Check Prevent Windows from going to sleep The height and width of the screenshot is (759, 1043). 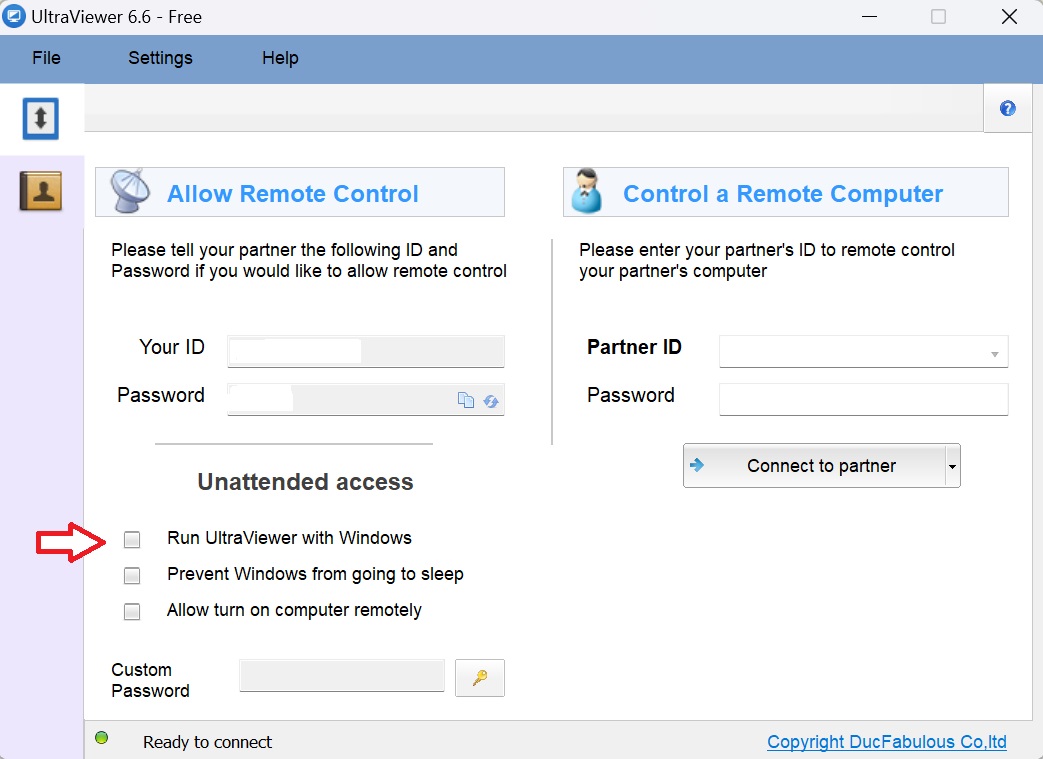132,576
